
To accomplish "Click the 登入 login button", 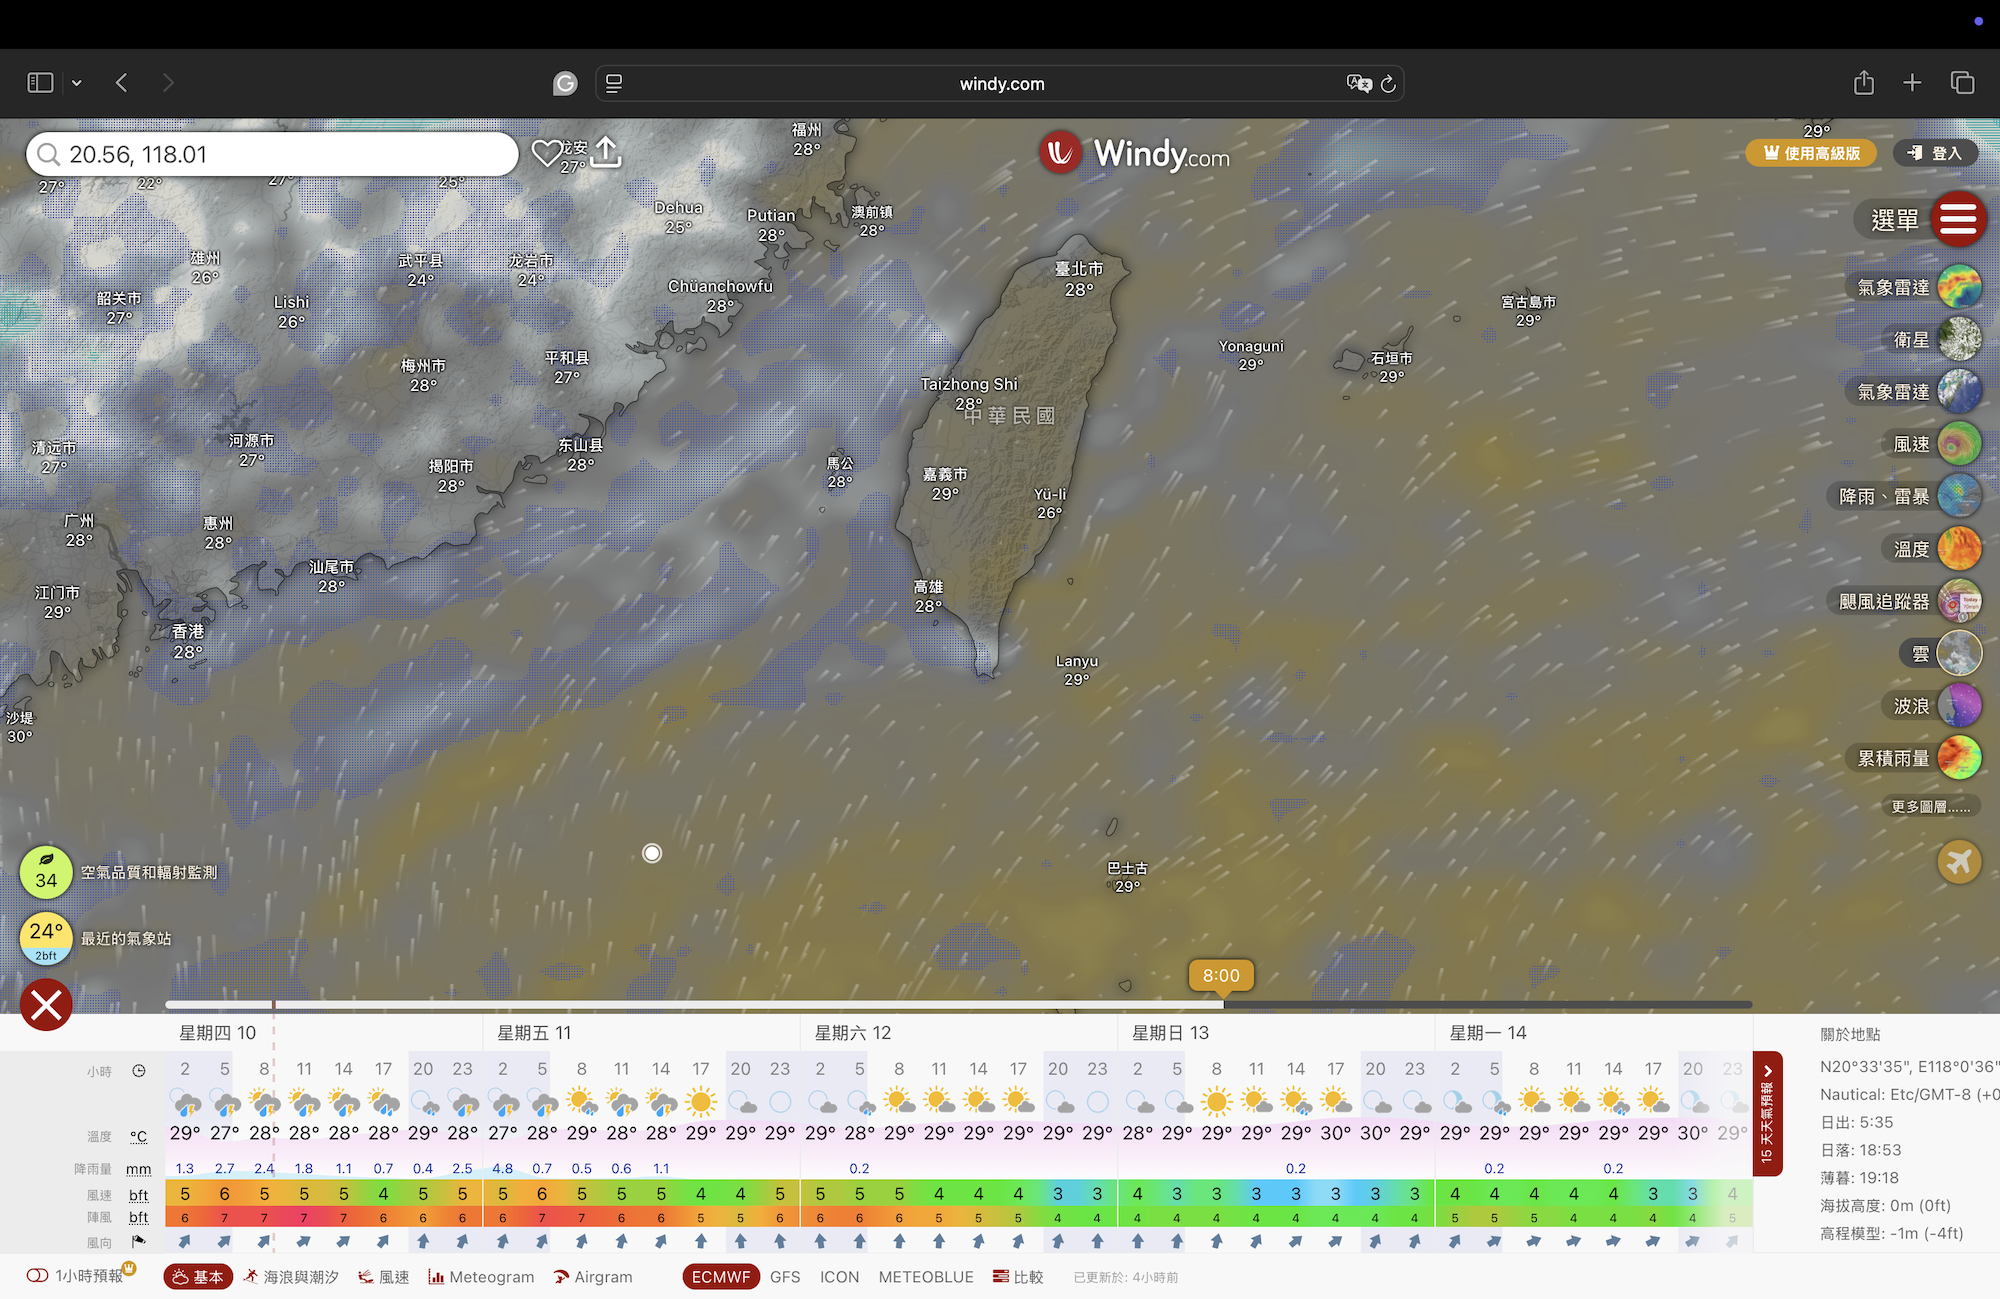I will point(1935,153).
